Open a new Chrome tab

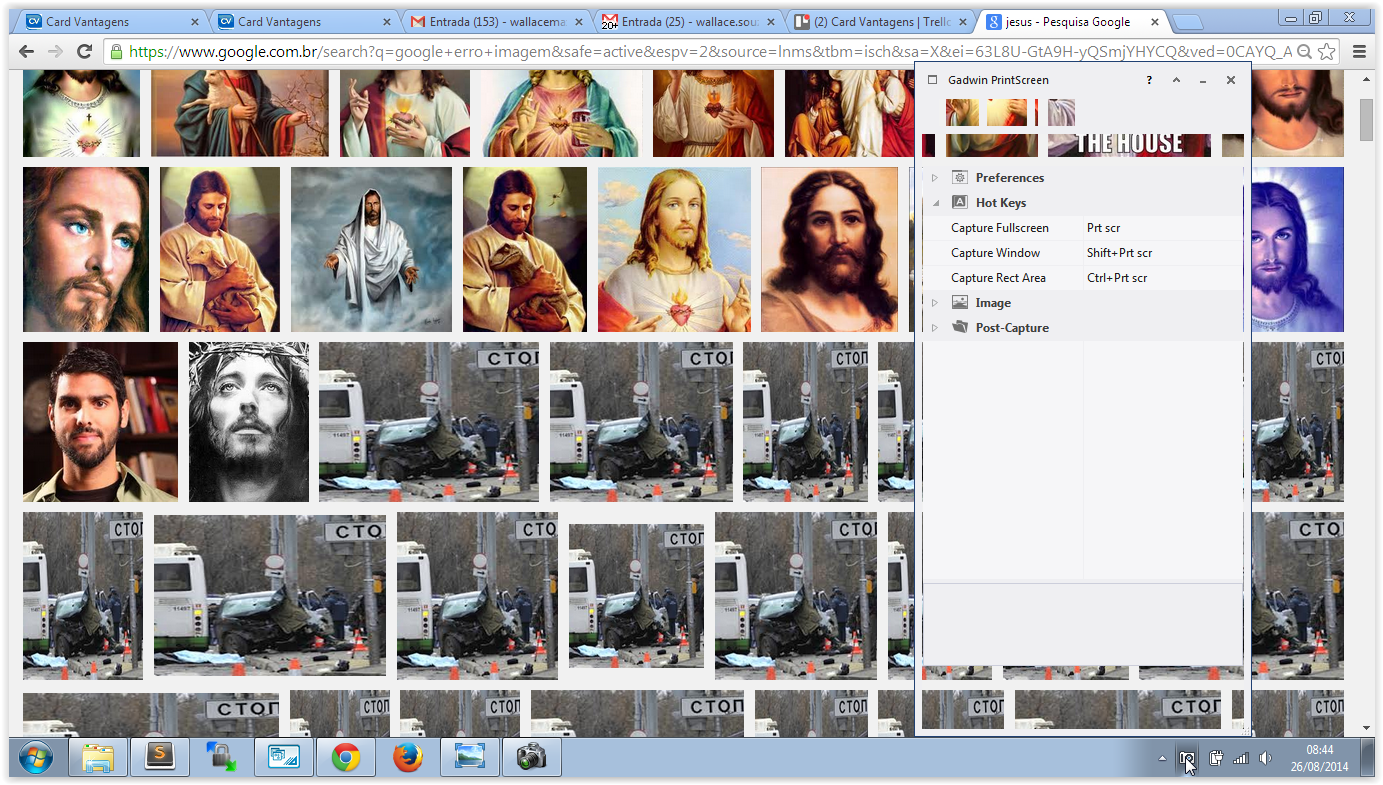click(x=1187, y=22)
